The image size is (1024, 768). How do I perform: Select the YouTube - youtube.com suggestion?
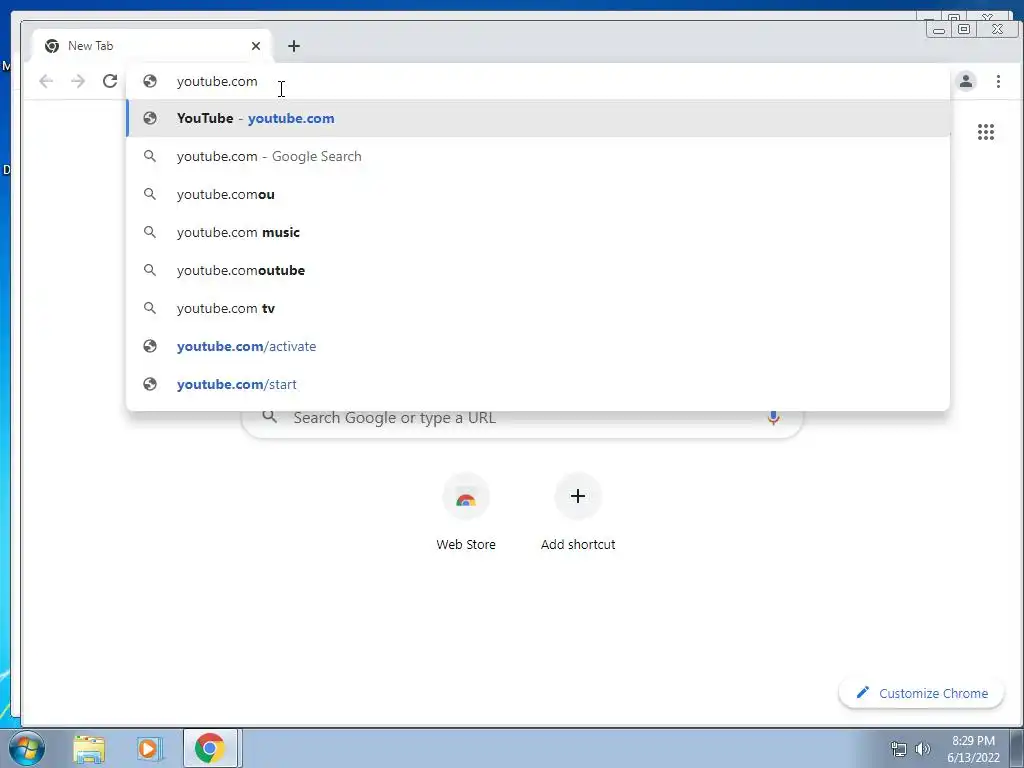[538, 118]
